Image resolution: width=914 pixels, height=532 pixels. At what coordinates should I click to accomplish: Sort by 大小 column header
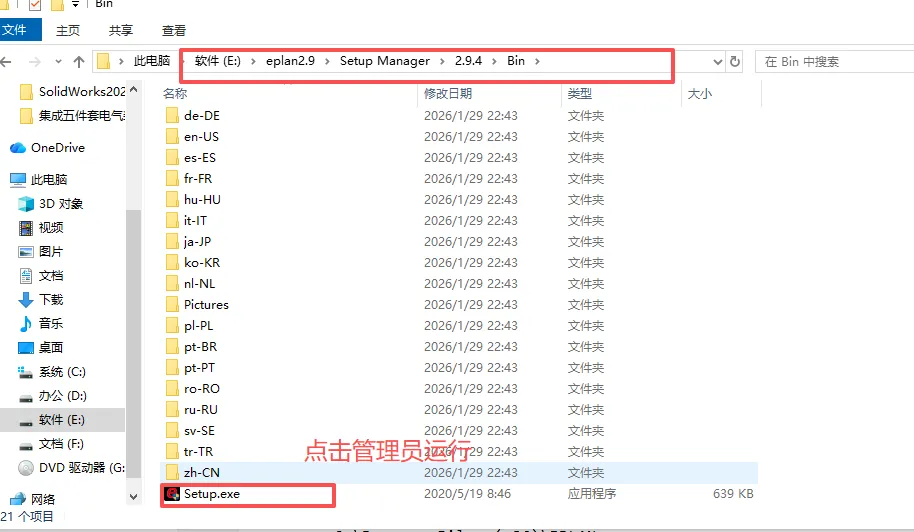(x=699, y=93)
